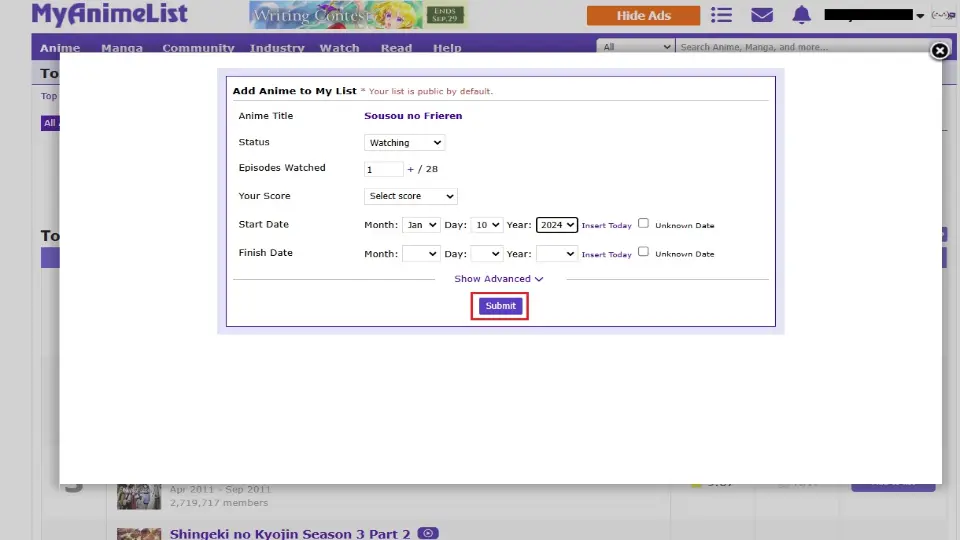This screenshot has width=960, height=540.
Task: Expand the Show Advanced section
Action: 498,279
